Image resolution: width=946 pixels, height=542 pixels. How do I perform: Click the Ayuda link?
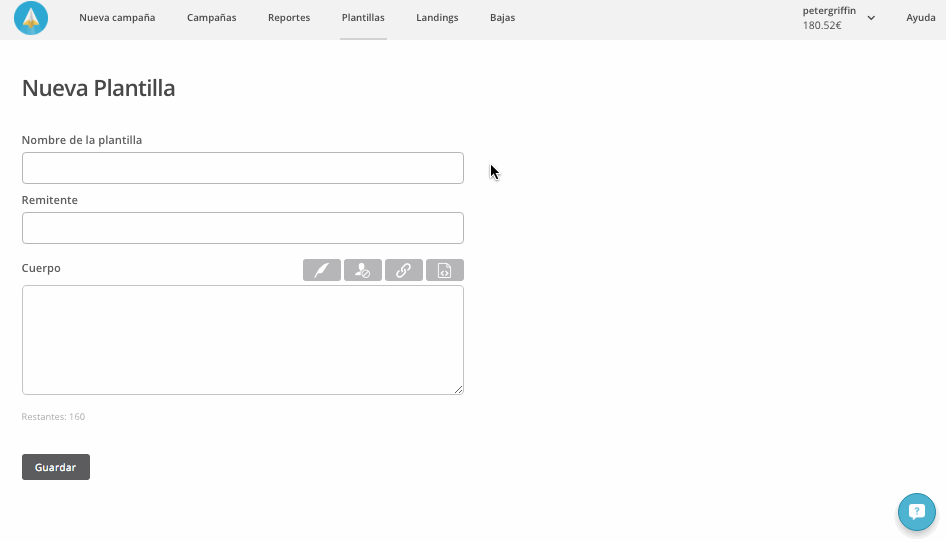[920, 18]
